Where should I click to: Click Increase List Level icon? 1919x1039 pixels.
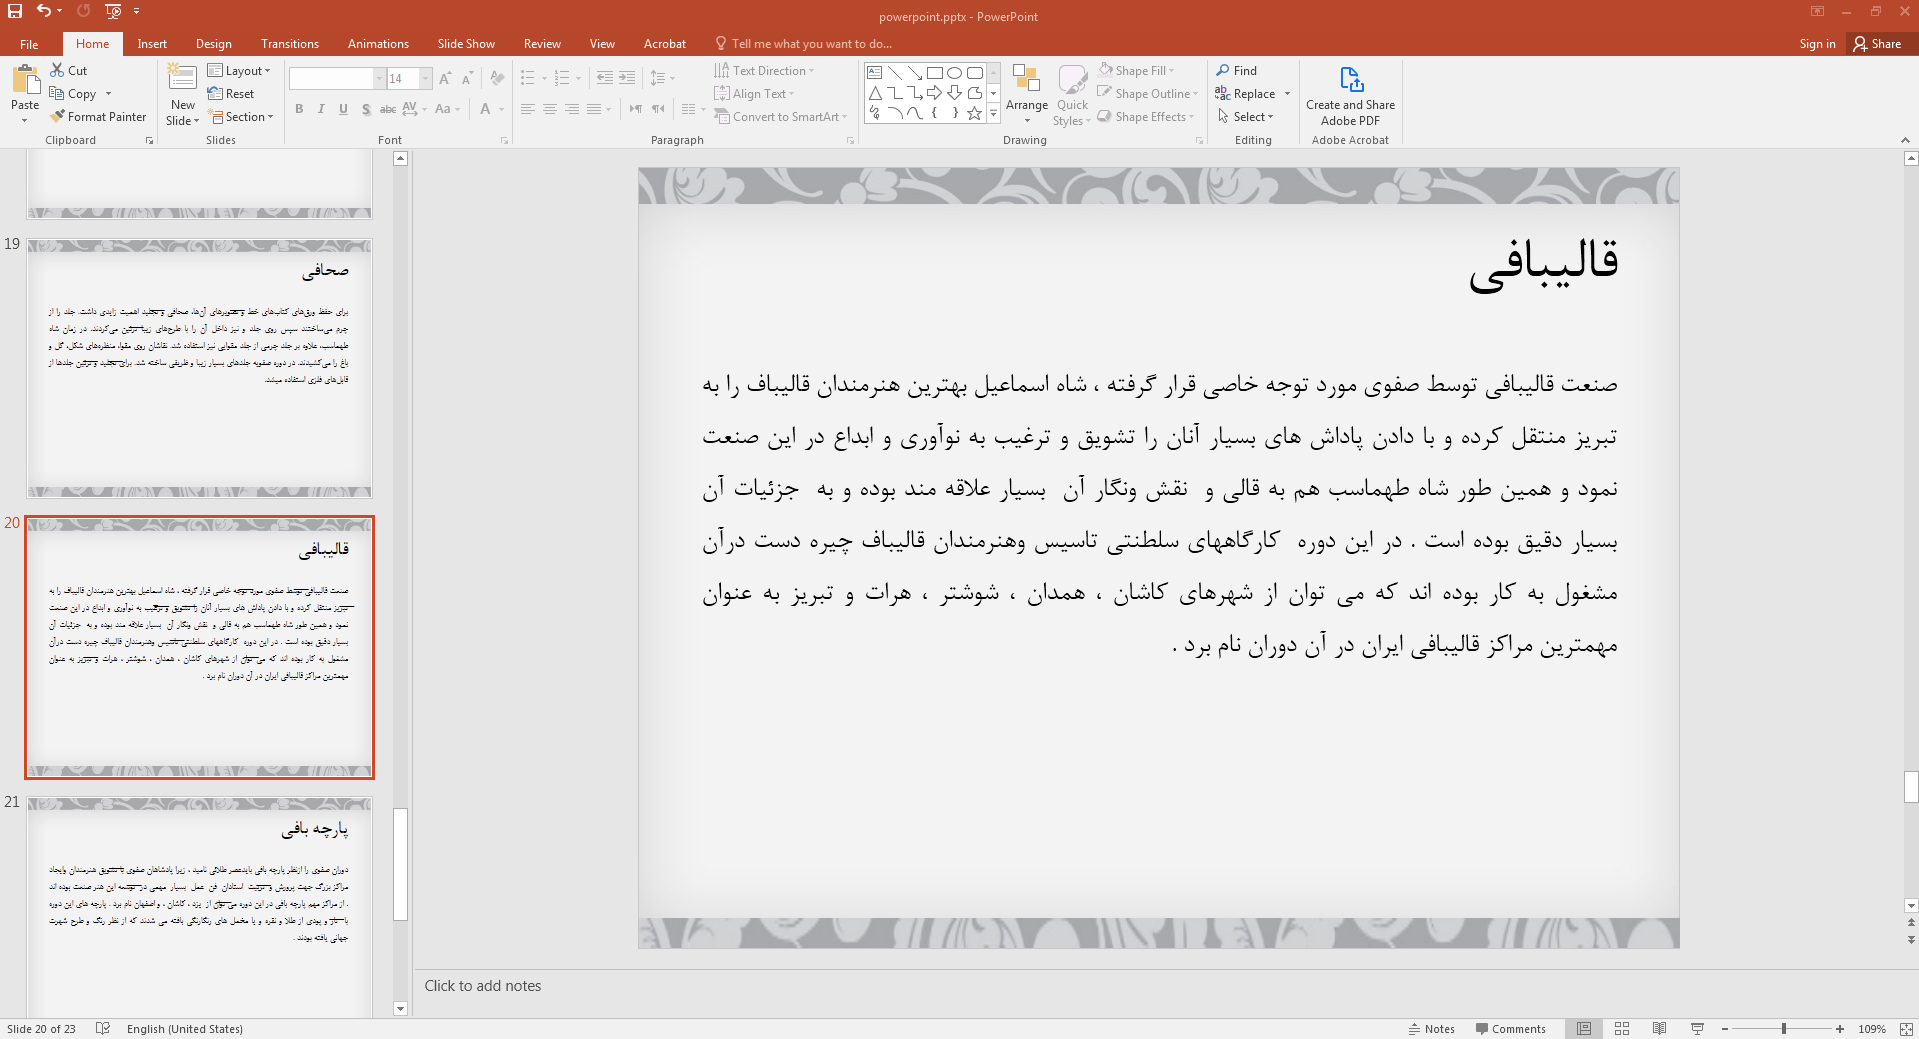pos(627,78)
